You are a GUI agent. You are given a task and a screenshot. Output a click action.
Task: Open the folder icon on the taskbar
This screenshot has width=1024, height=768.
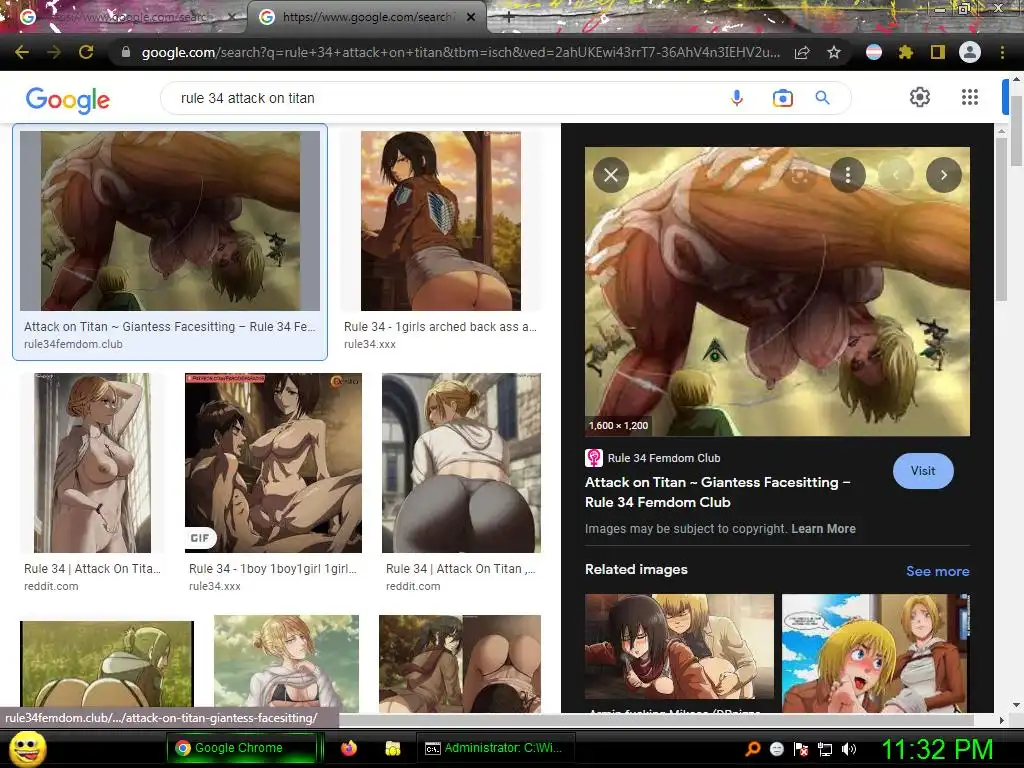coord(392,748)
